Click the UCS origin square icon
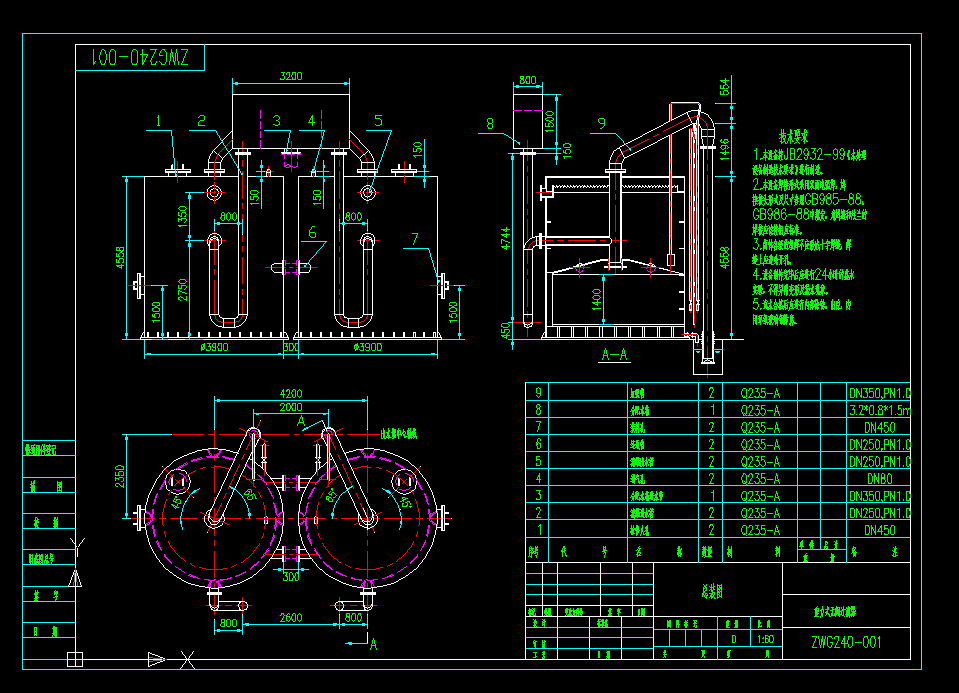This screenshot has width=959, height=693. 74,659
